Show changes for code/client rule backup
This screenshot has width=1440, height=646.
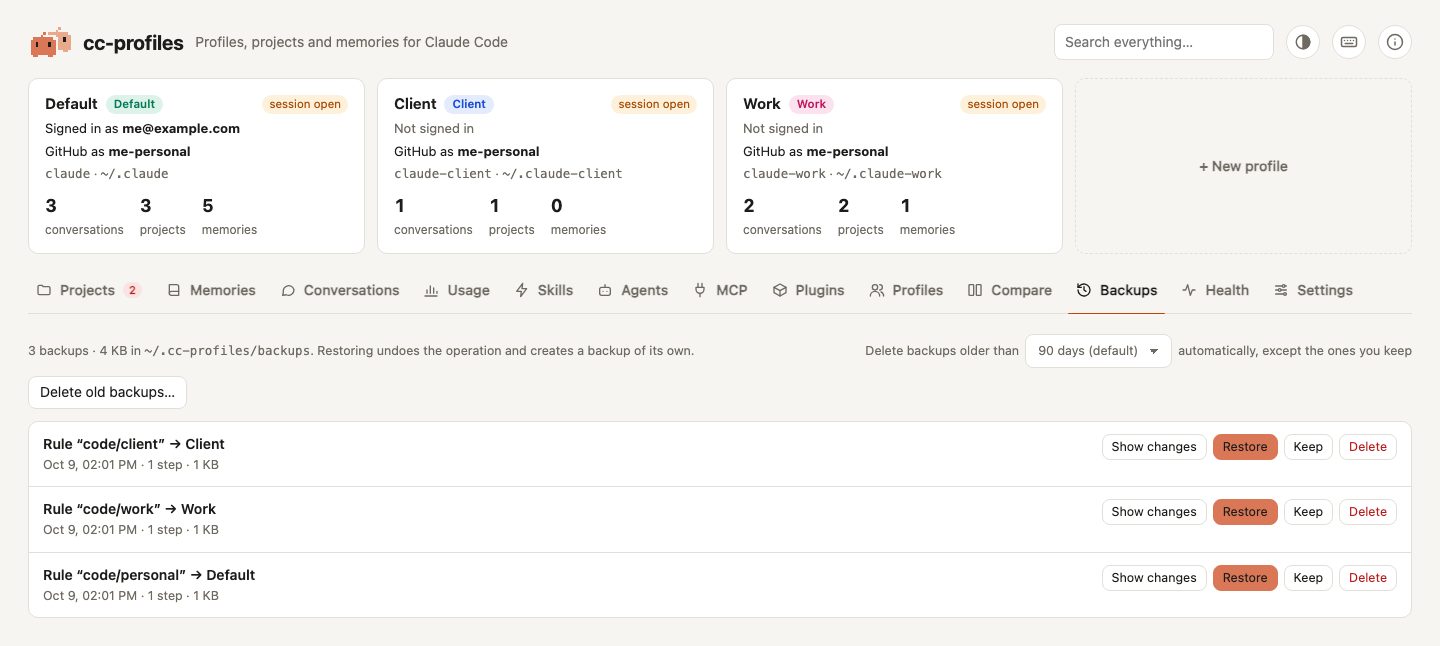1154,447
